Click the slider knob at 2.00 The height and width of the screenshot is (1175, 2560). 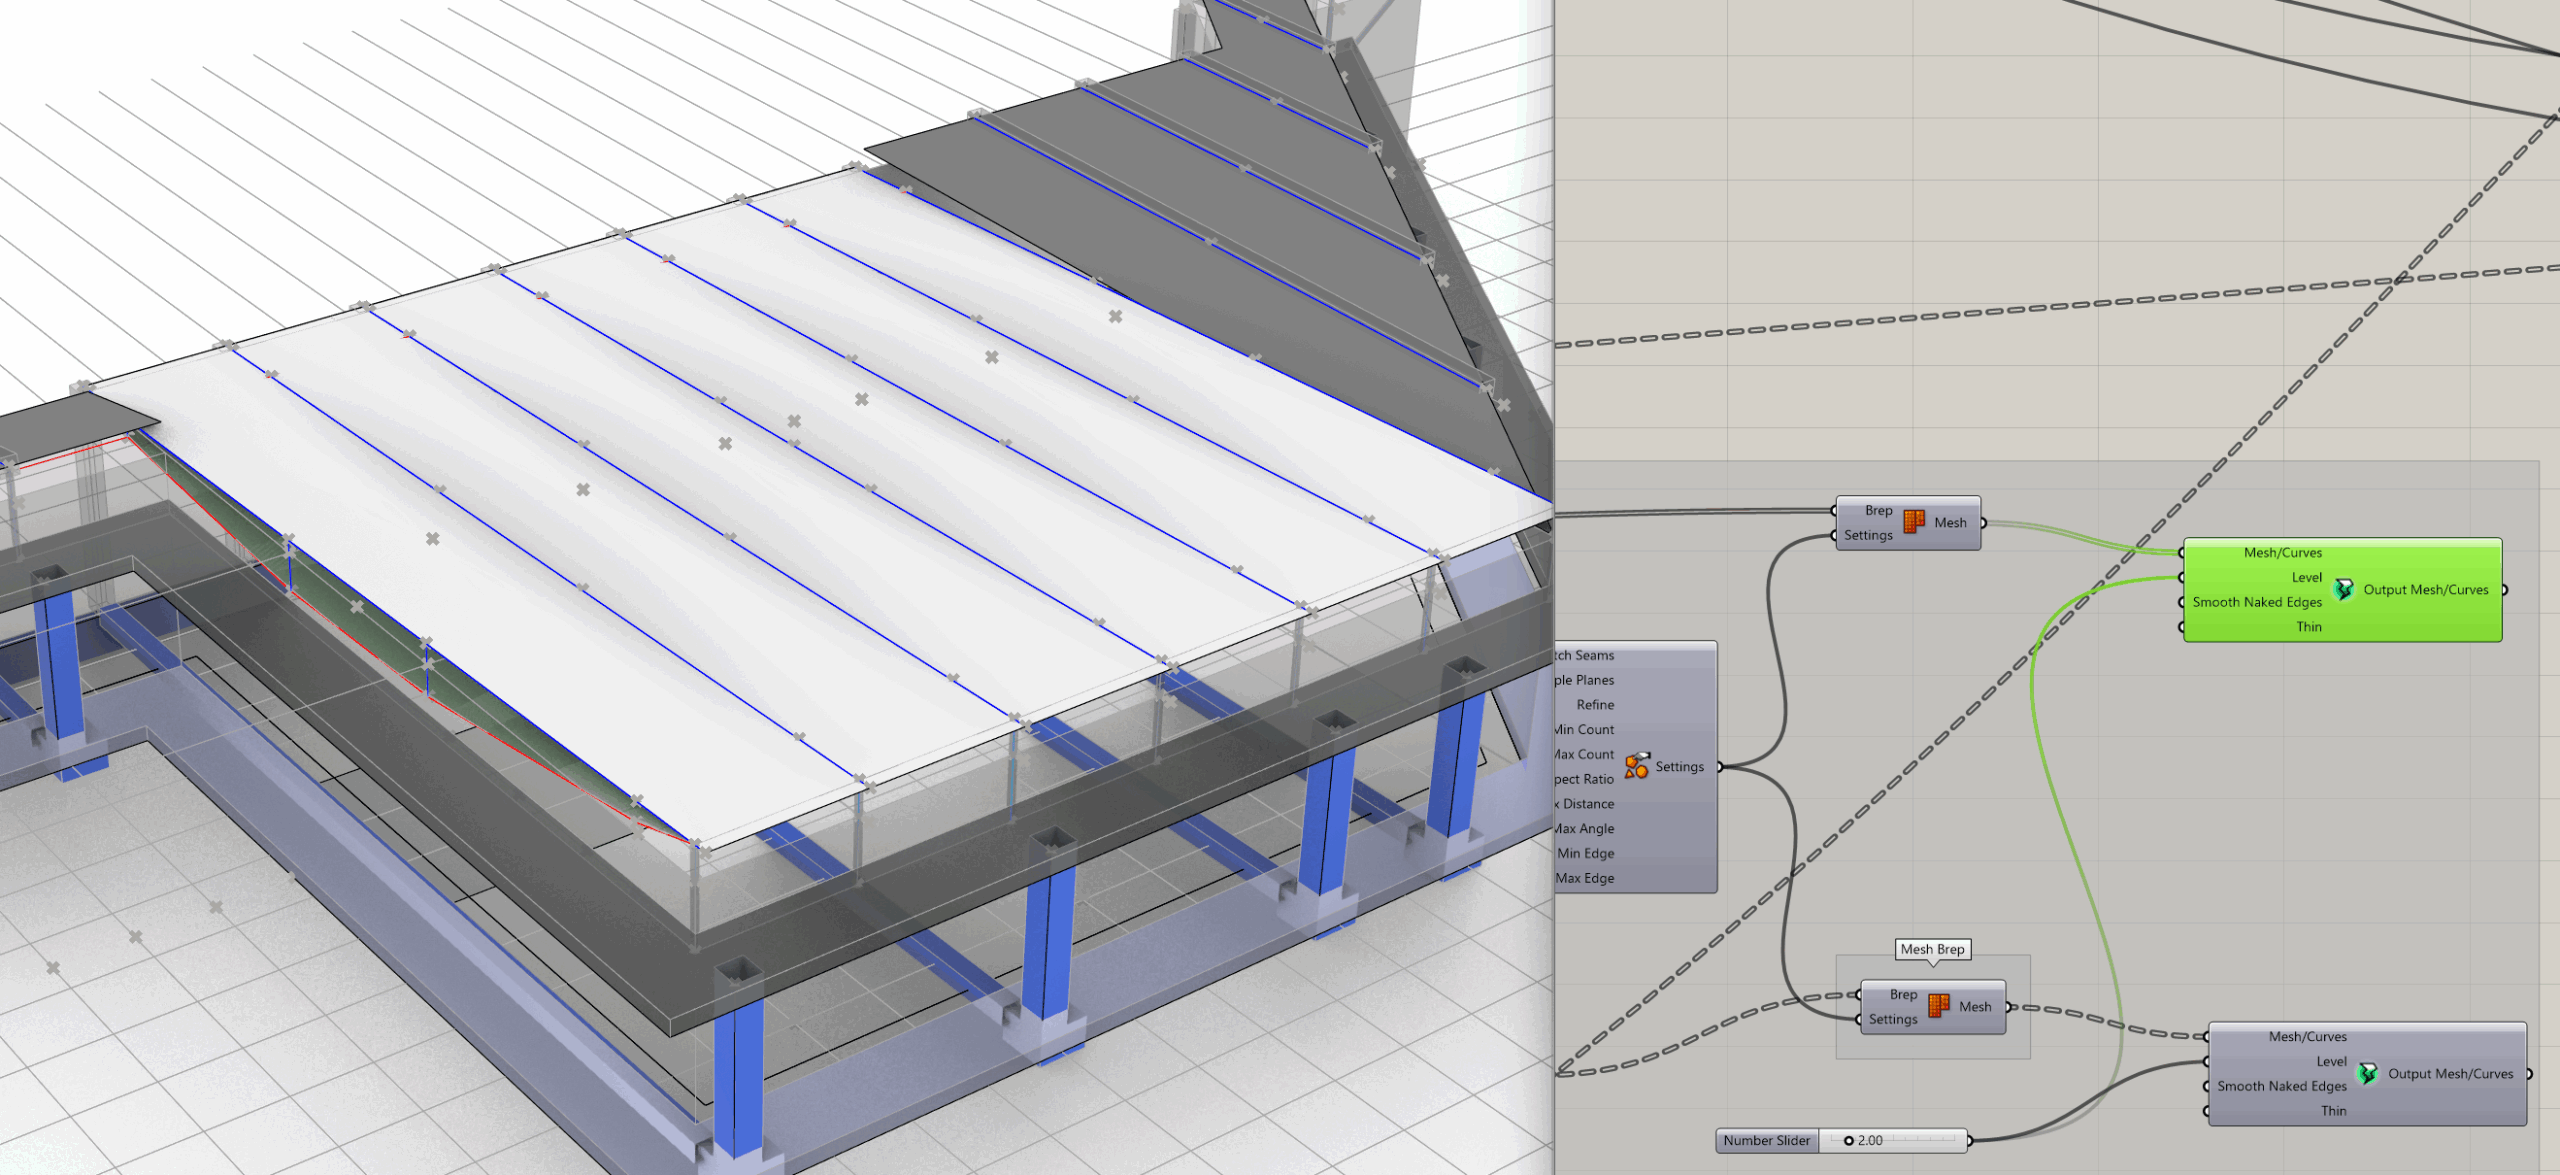point(1849,1140)
